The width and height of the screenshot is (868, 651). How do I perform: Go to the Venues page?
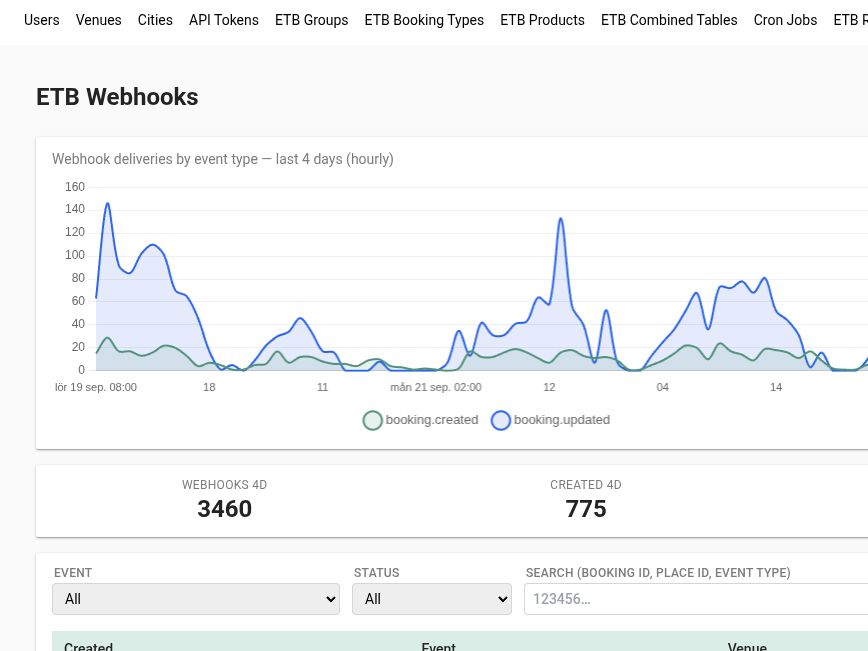[x=99, y=20]
